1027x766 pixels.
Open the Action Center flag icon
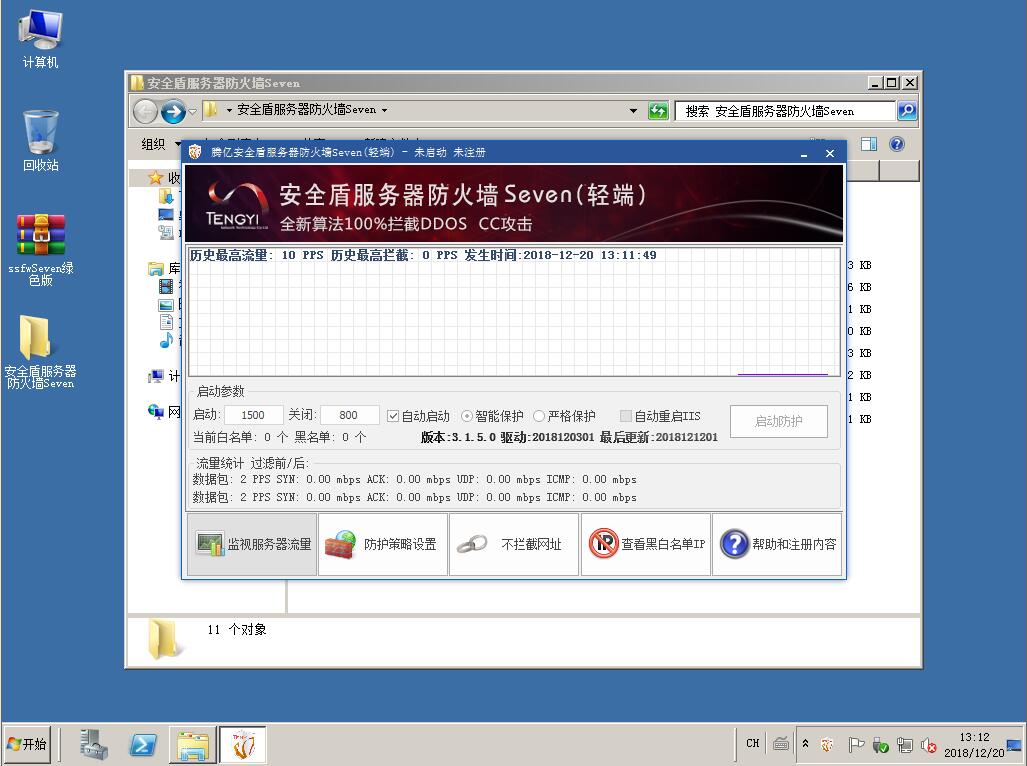point(855,744)
